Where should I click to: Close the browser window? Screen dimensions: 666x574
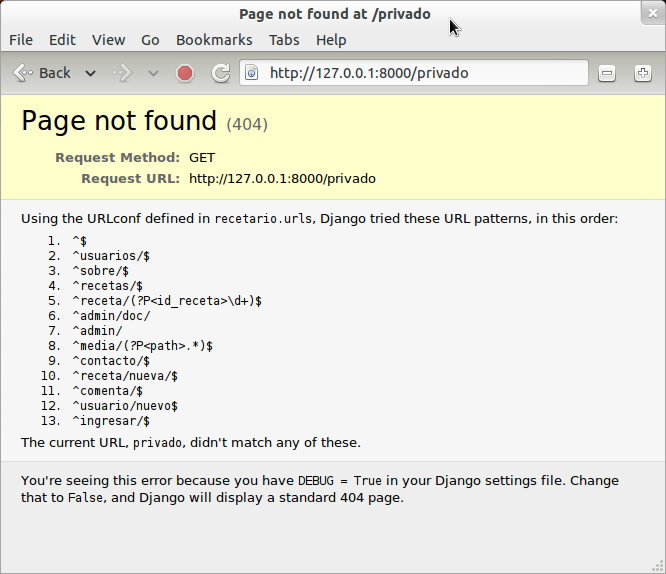pyautogui.click(x=653, y=13)
